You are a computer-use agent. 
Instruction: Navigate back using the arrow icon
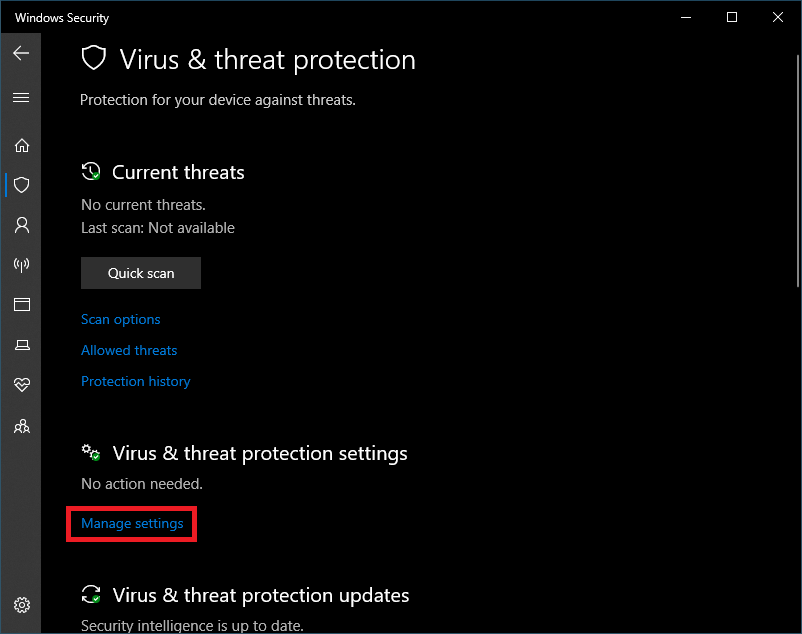pyautogui.click(x=21, y=52)
